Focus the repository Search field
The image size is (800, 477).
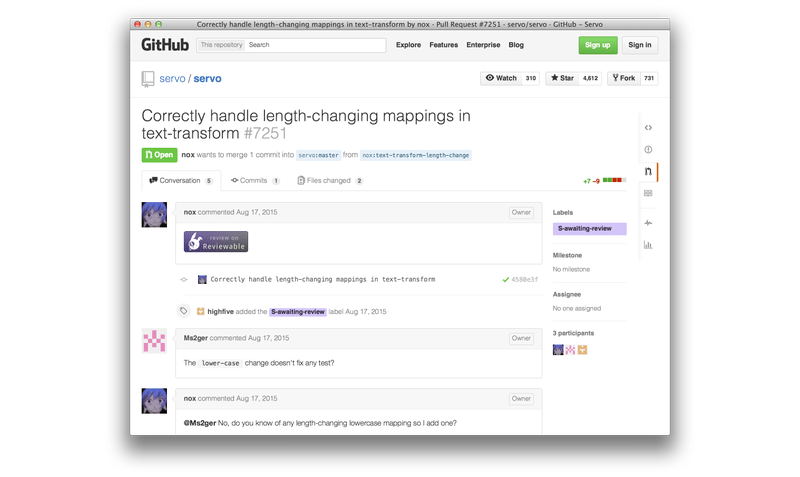coord(315,45)
